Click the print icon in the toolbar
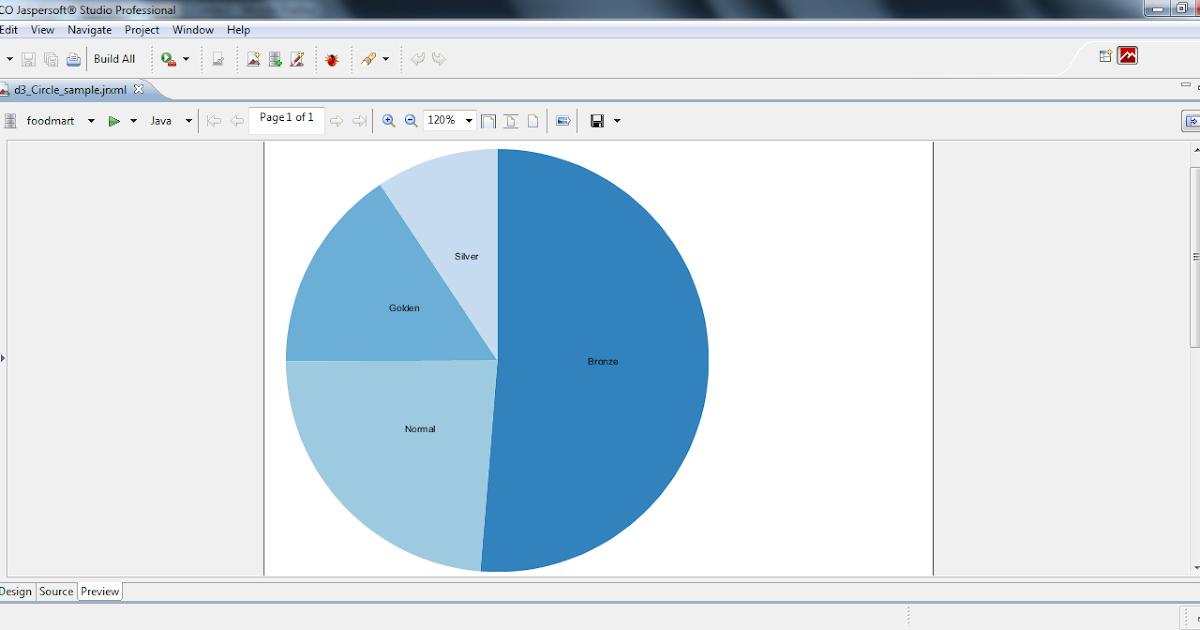Image resolution: width=1200 pixels, height=630 pixels. point(73,58)
